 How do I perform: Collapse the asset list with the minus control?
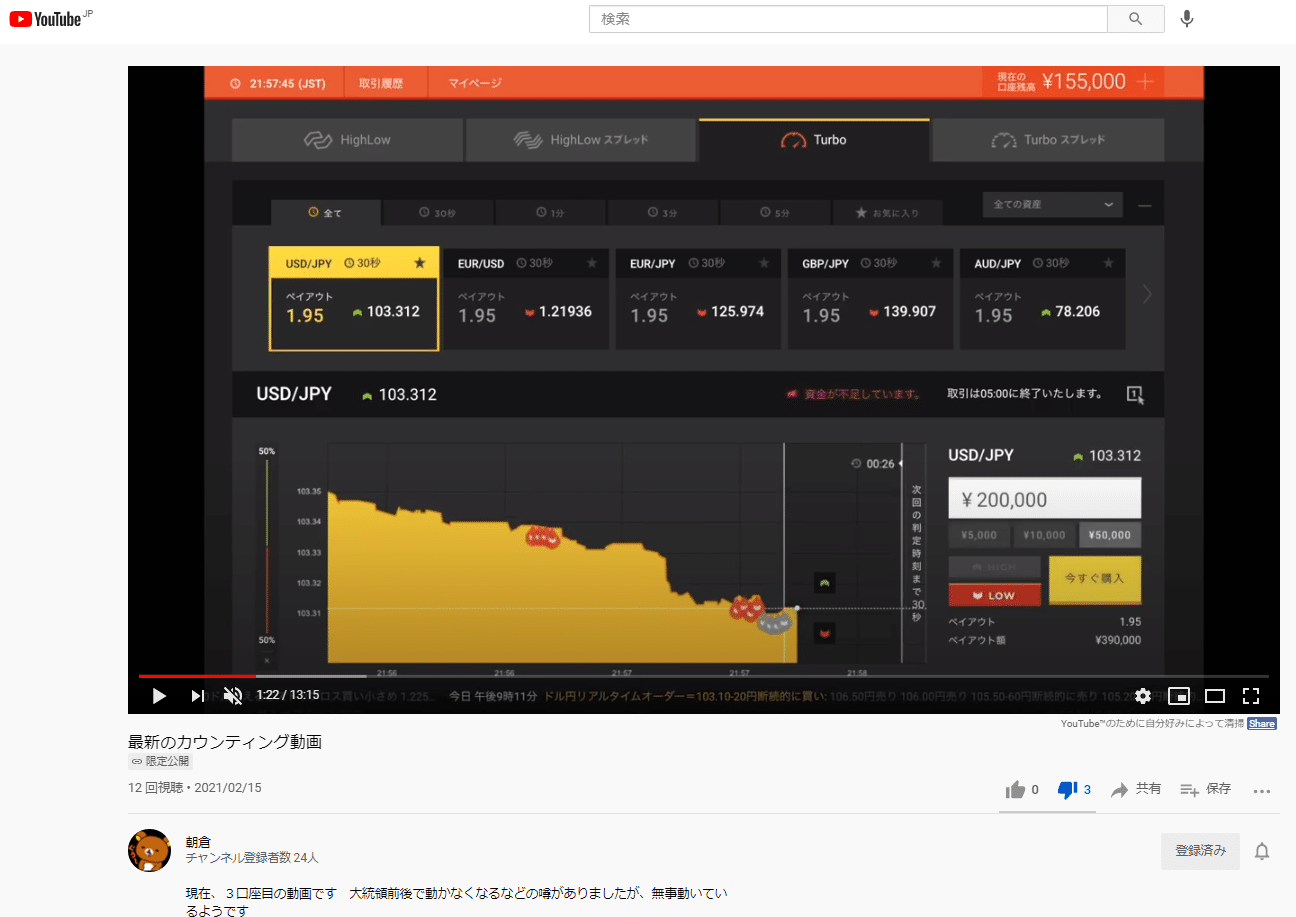tap(1144, 204)
